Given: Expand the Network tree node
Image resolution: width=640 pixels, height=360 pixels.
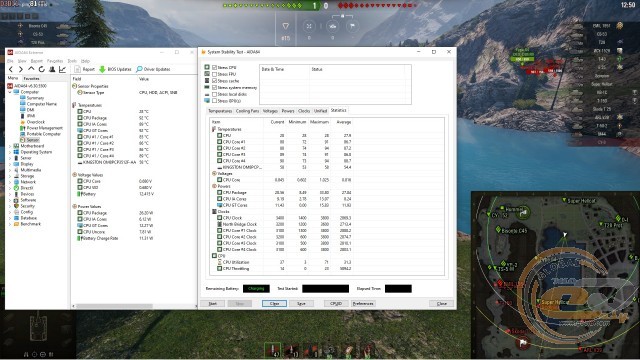Looking at the screenshot, I should coord(10,182).
